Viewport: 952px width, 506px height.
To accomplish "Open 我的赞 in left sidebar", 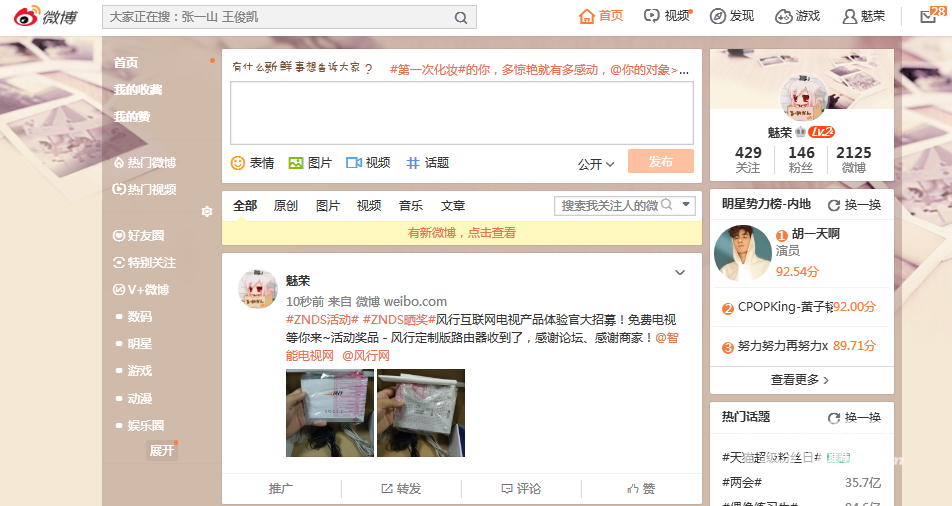I will (x=132, y=117).
